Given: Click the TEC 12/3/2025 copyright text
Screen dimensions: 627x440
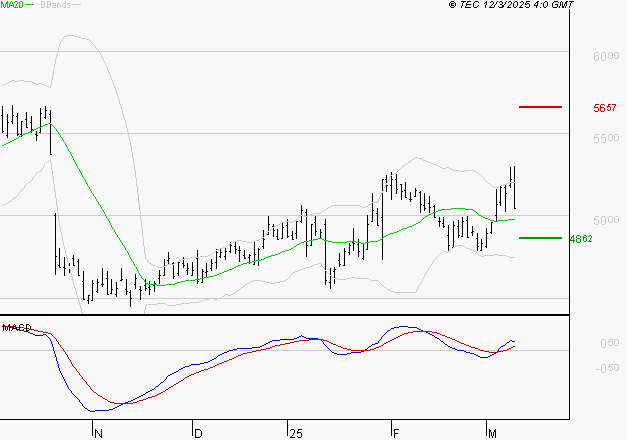Looking at the screenshot, I should tap(511, 5).
